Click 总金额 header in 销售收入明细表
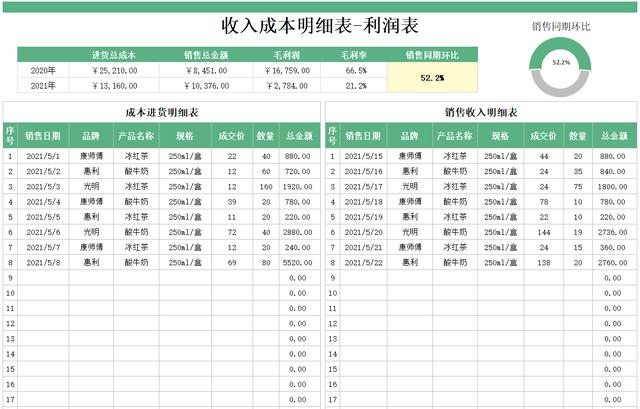The height and width of the screenshot is (409, 640). (x=614, y=136)
